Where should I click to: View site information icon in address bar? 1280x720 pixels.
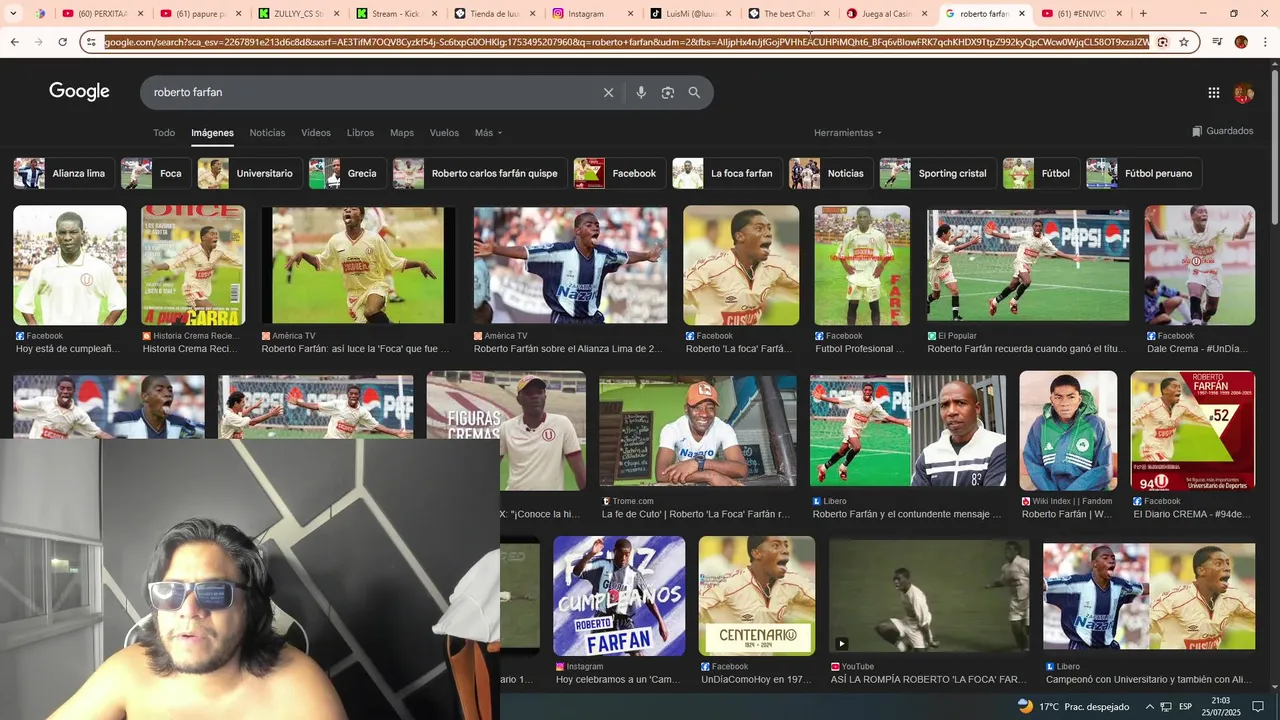(91, 42)
